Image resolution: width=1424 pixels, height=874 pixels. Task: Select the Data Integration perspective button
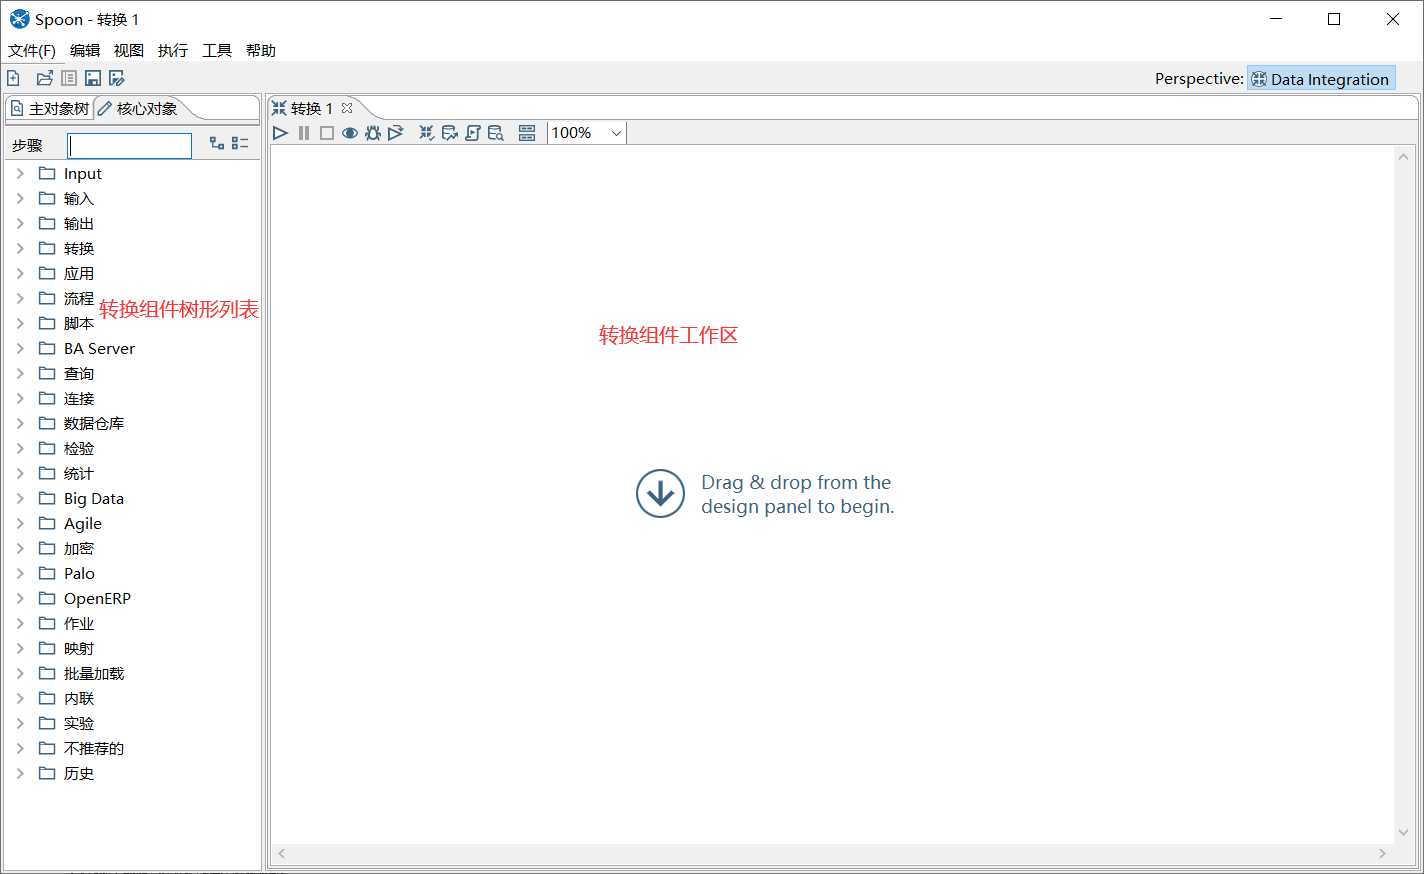click(x=1321, y=79)
